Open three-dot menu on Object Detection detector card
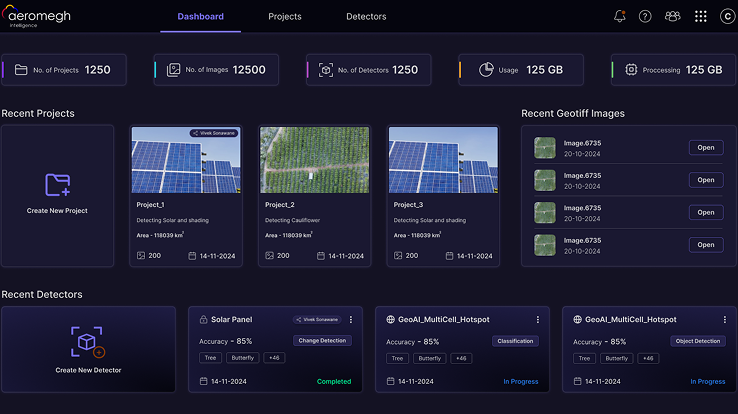This screenshot has width=738, height=414. (x=724, y=319)
